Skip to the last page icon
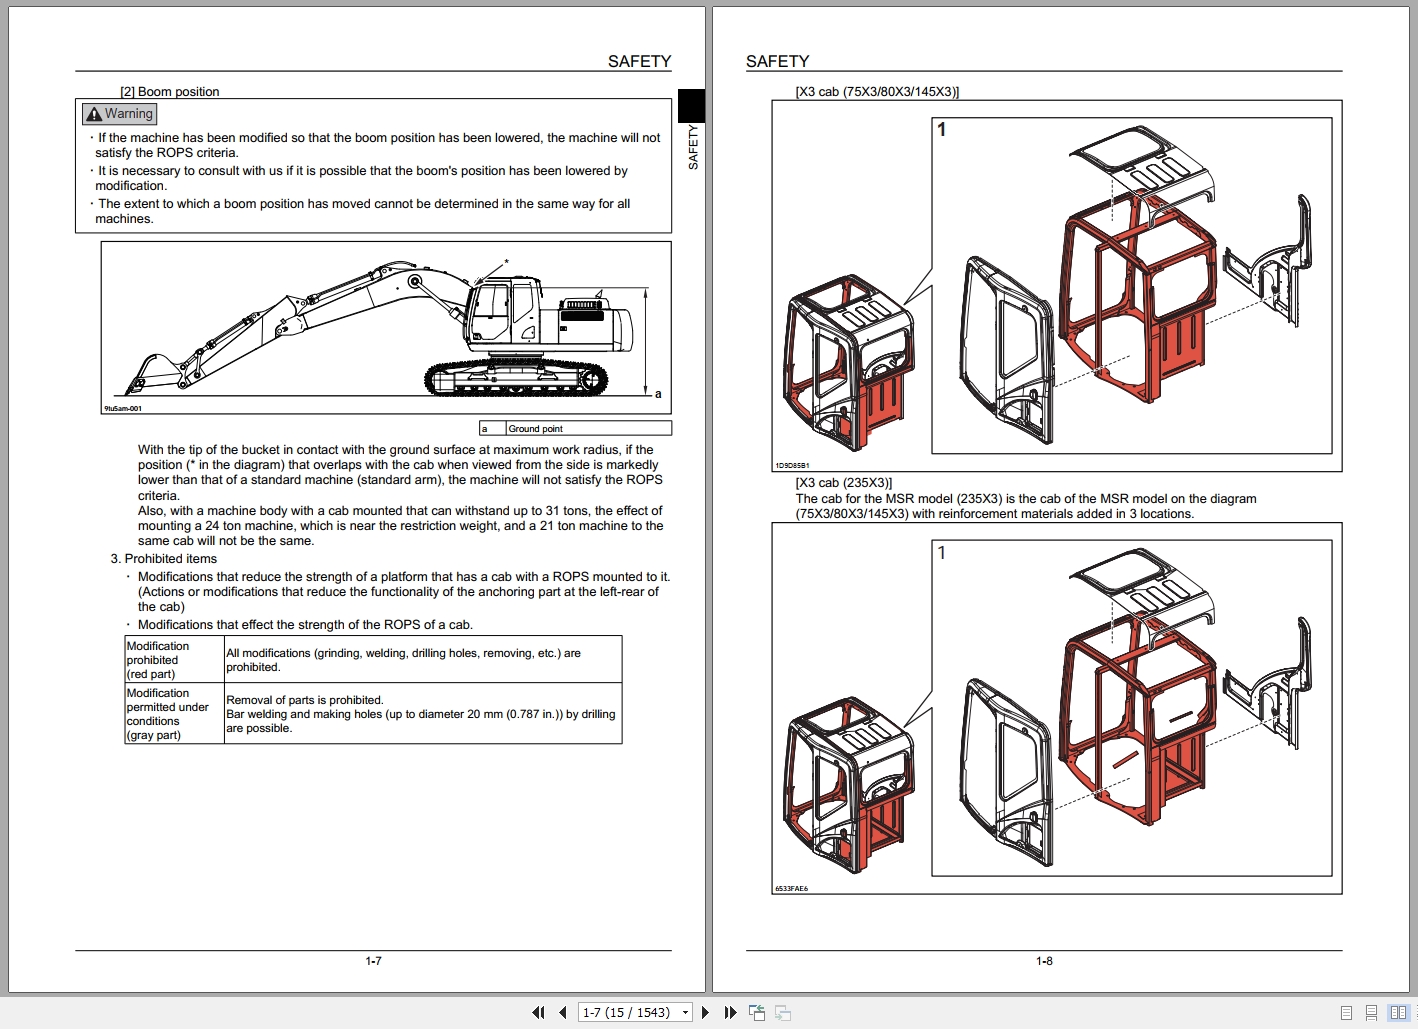The width and height of the screenshot is (1418, 1029). tap(731, 1012)
